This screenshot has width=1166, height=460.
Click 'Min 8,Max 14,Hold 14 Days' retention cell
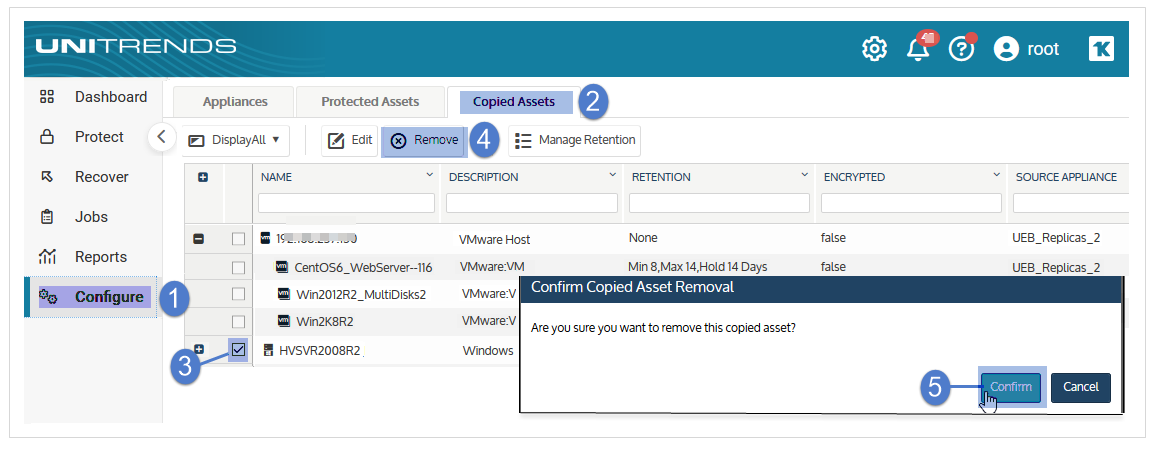point(698,267)
